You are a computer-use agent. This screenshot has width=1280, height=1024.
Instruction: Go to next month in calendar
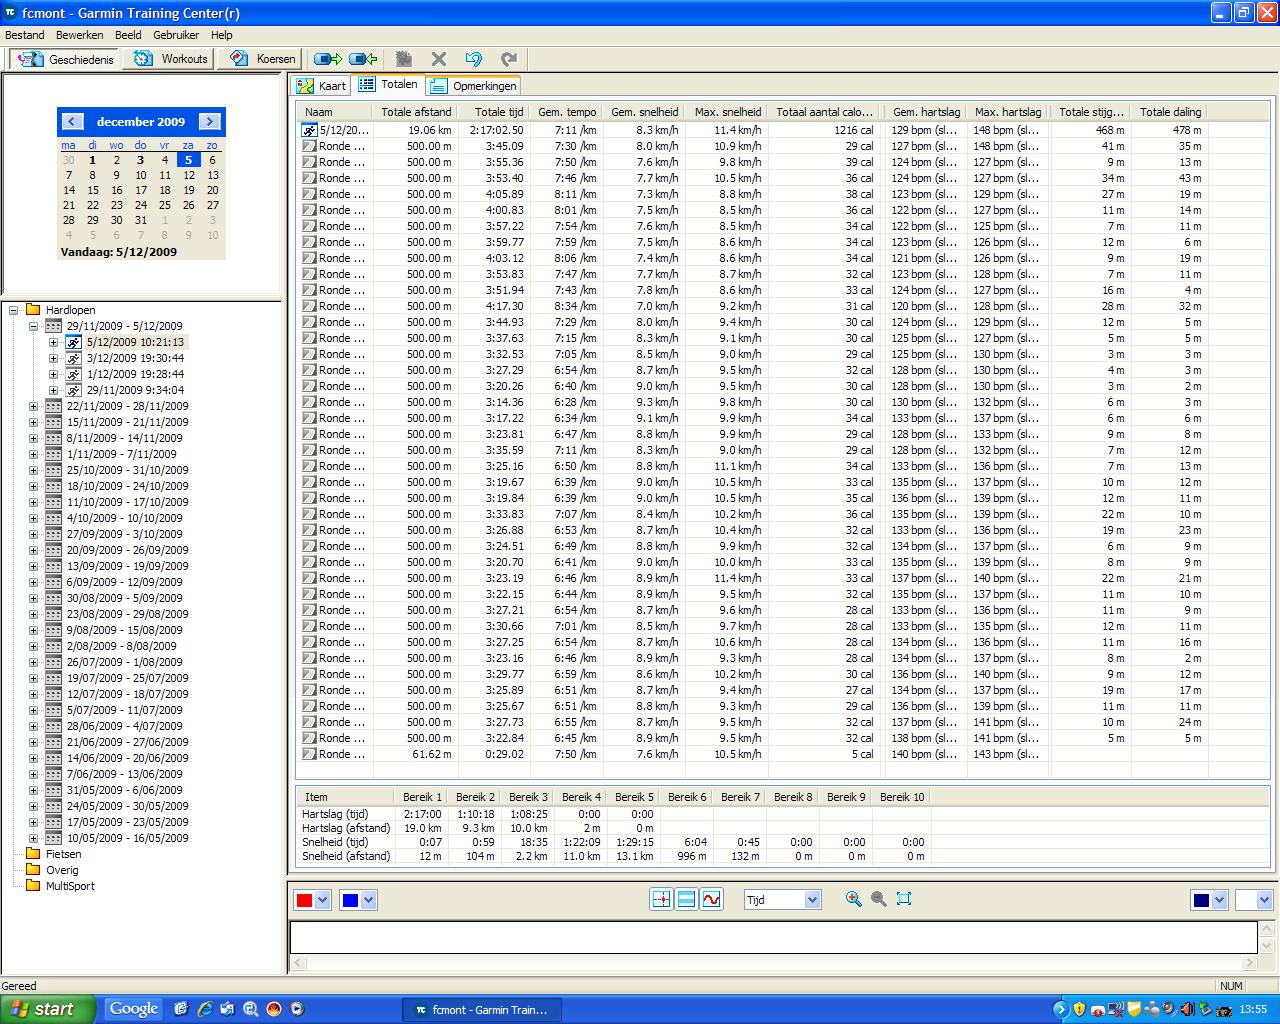209,121
